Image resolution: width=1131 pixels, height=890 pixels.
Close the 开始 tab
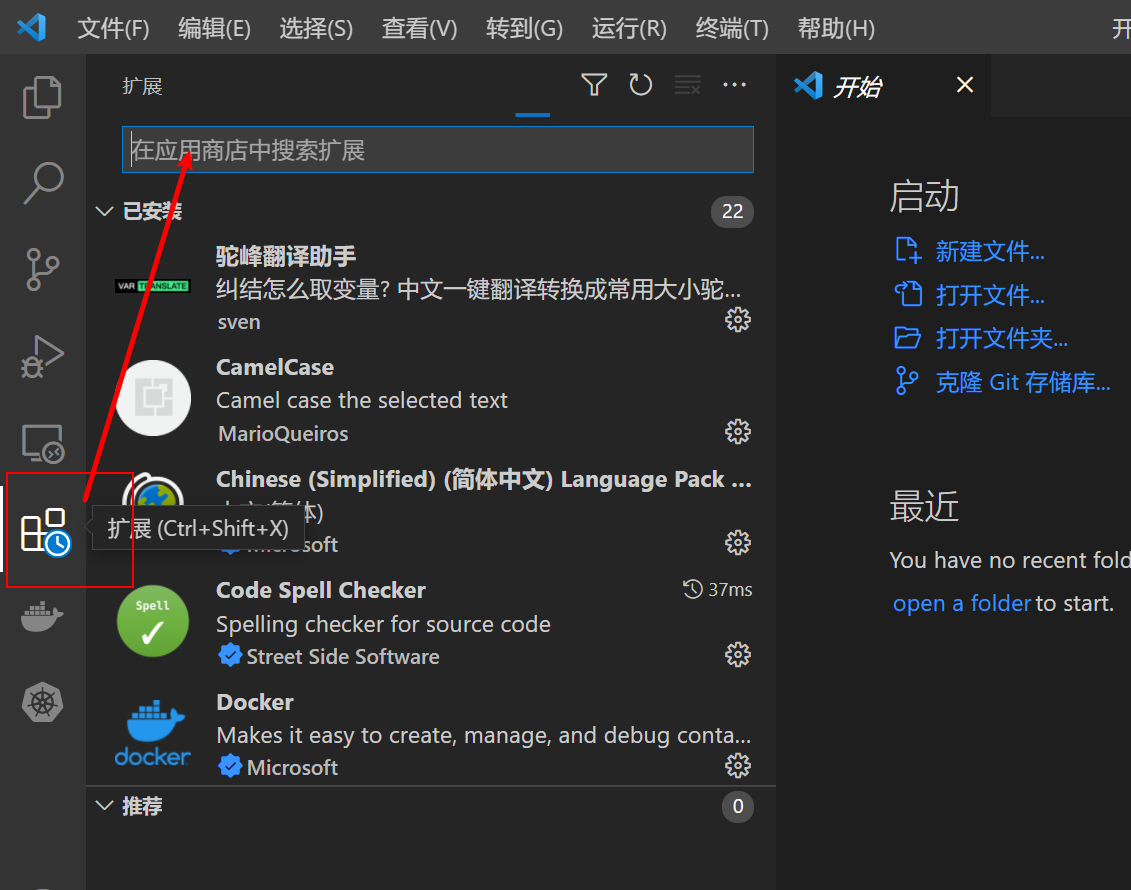pos(964,85)
